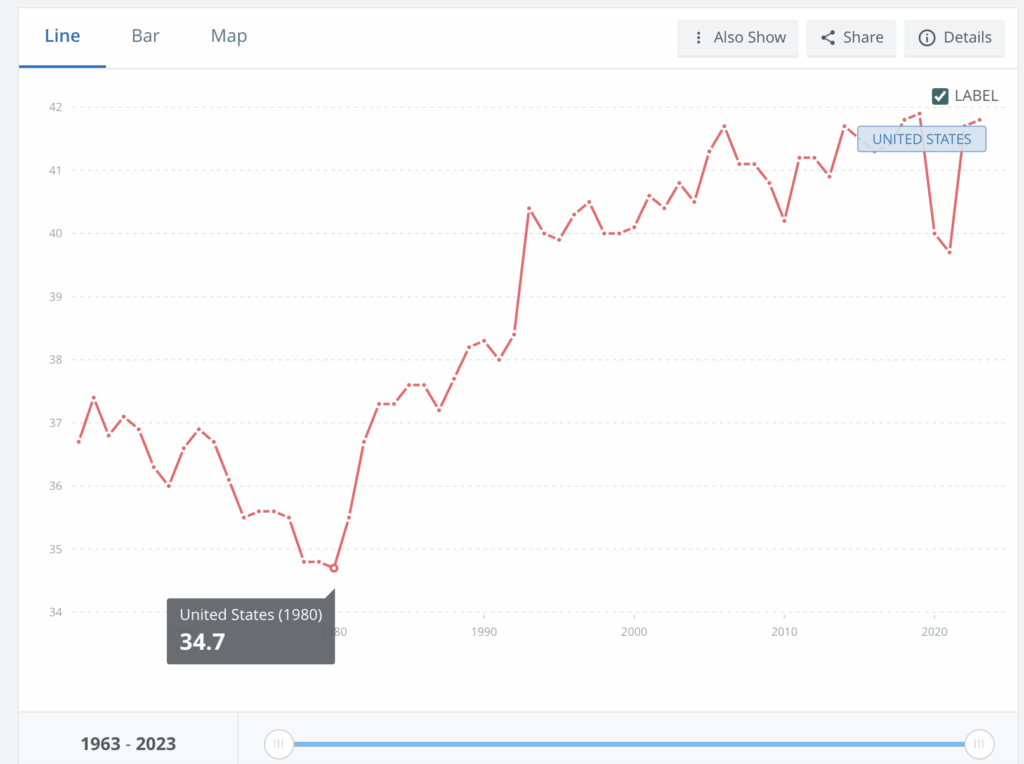
Task: Click the left year range slider handle
Action: pos(279,743)
